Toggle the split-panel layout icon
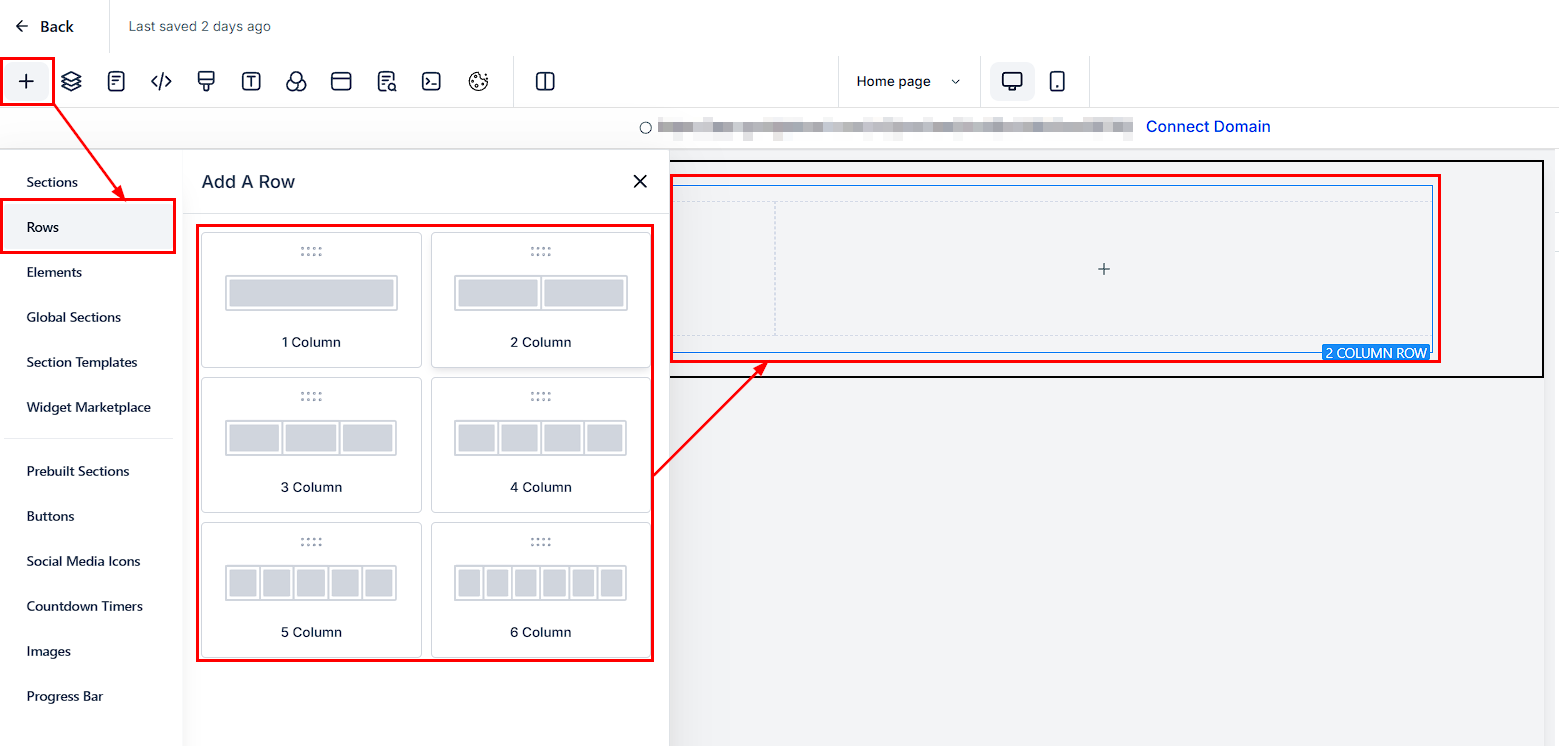This screenshot has width=1559, height=746. click(545, 81)
